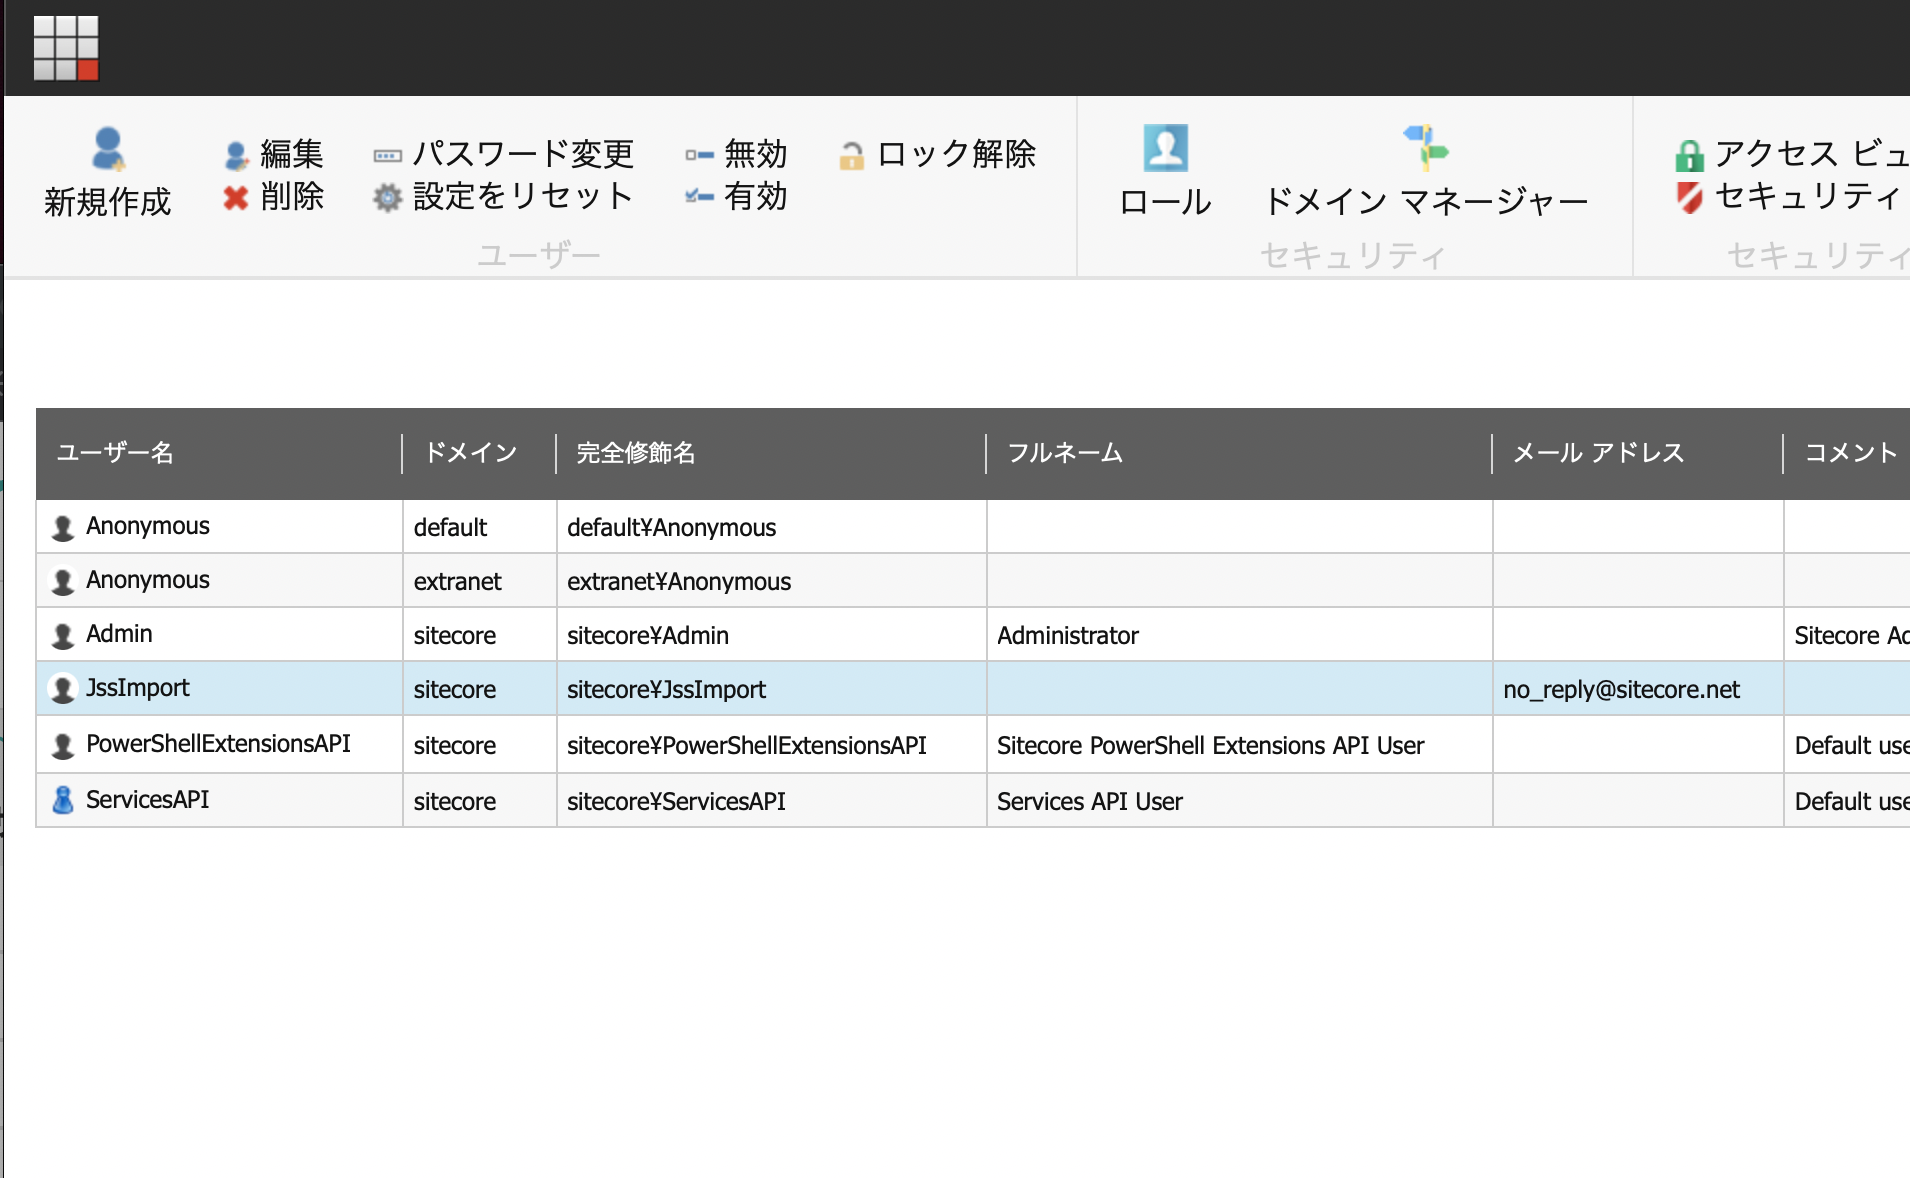Open the ドメイン マネージャー signpost icon

coord(1426,148)
